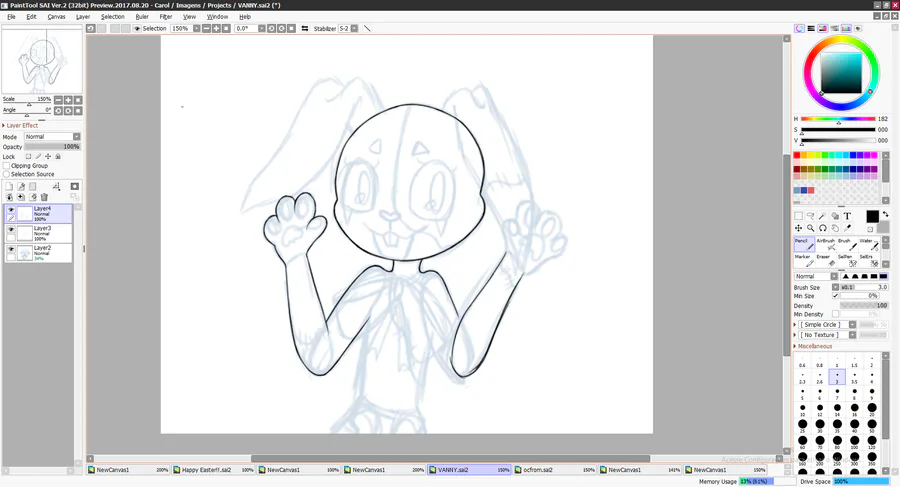
Task: Toggle the lock transparency icon
Action: click(28, 156)
